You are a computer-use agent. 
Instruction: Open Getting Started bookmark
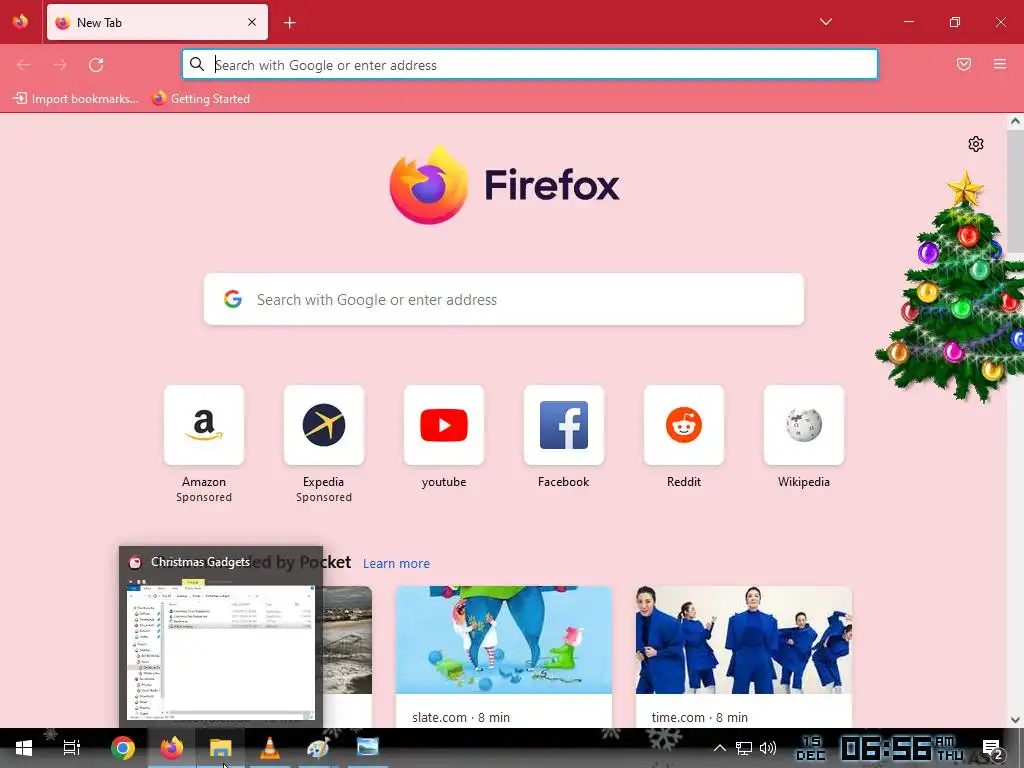(201, 99)
